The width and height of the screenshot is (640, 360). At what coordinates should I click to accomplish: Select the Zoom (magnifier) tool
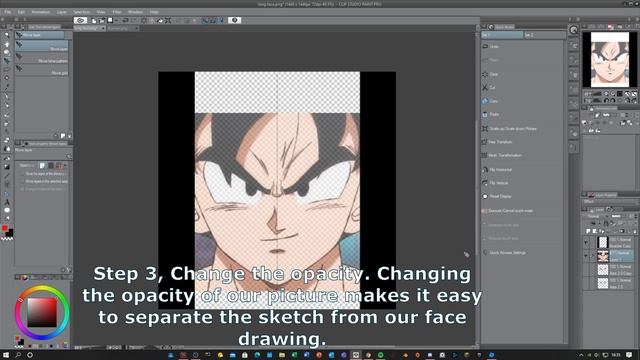[7, 36]
